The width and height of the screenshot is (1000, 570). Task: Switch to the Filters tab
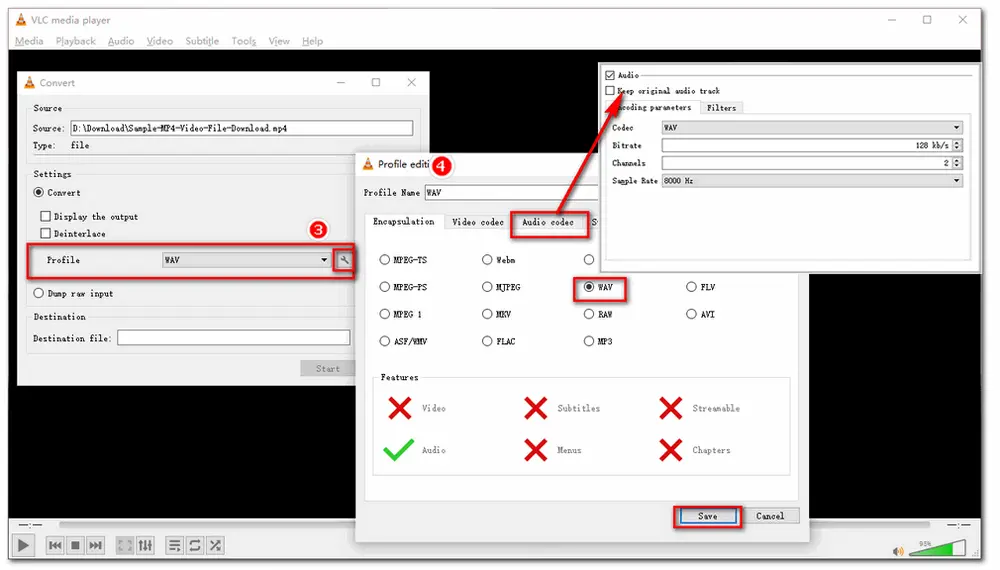click(721, 108)
